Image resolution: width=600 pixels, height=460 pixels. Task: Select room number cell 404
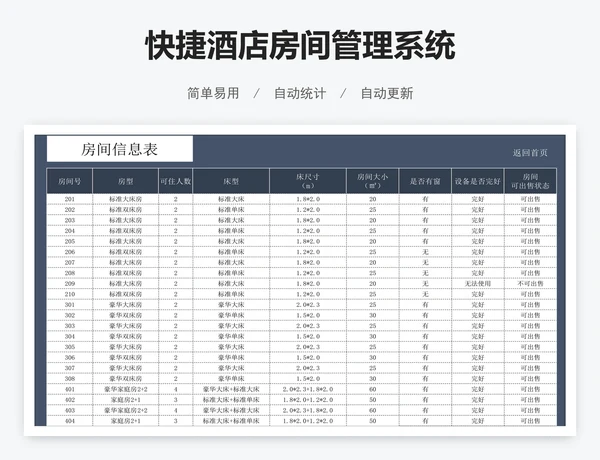click(x=70, y=421)
